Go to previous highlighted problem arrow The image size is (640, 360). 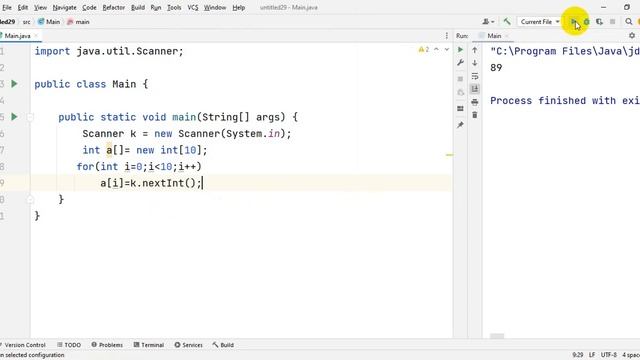(x=436, y=50)
